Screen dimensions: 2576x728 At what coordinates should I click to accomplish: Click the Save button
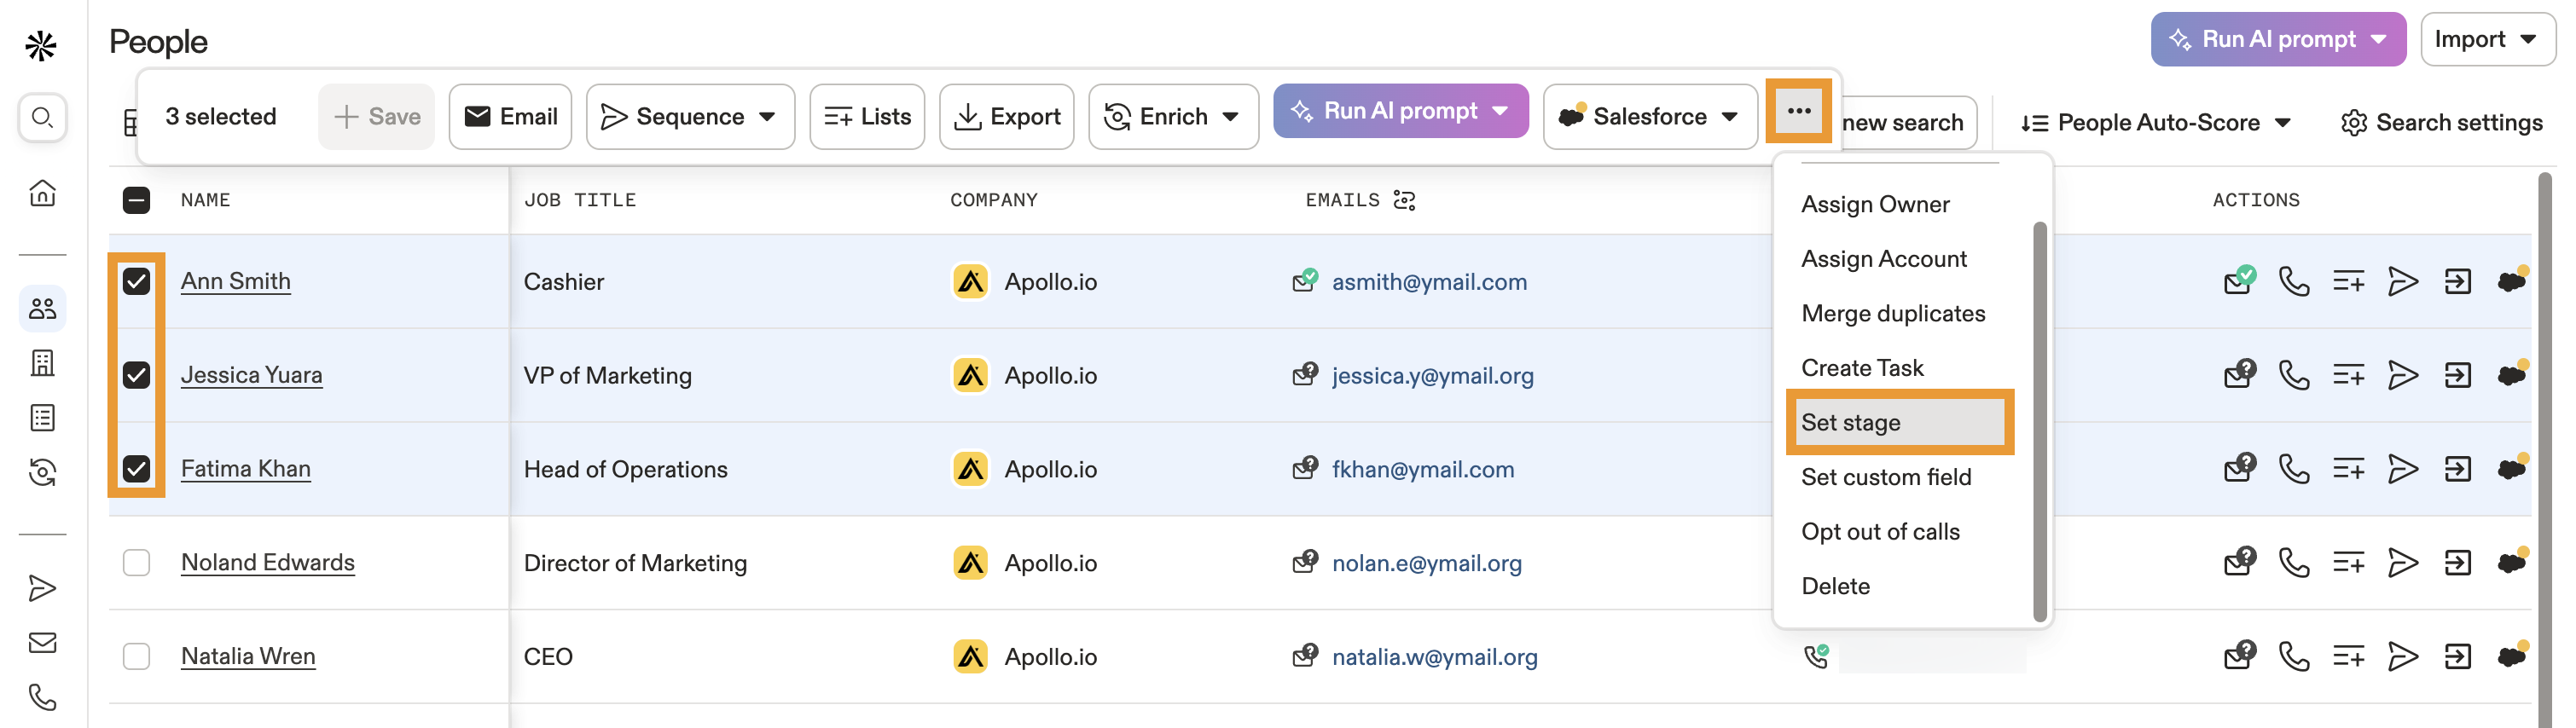click(x=376, y=117)
